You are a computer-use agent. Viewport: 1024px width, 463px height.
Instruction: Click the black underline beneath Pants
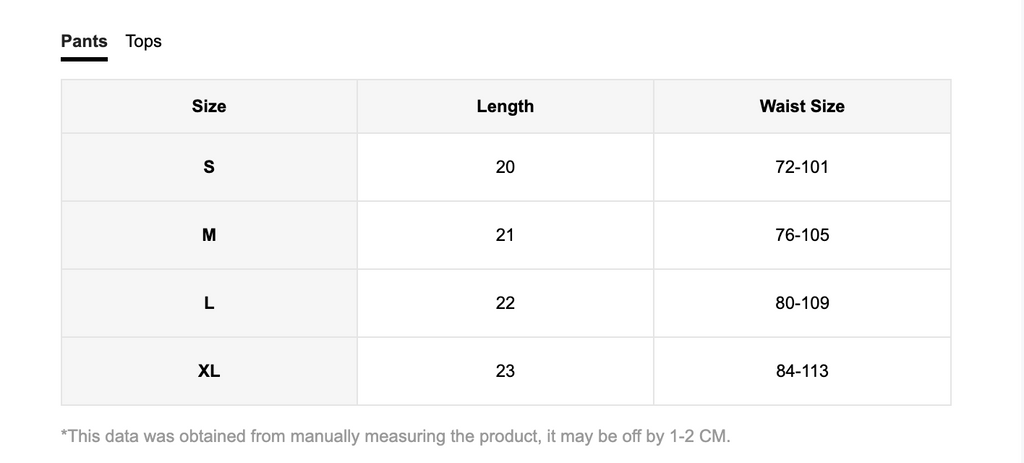coord(84,59)
